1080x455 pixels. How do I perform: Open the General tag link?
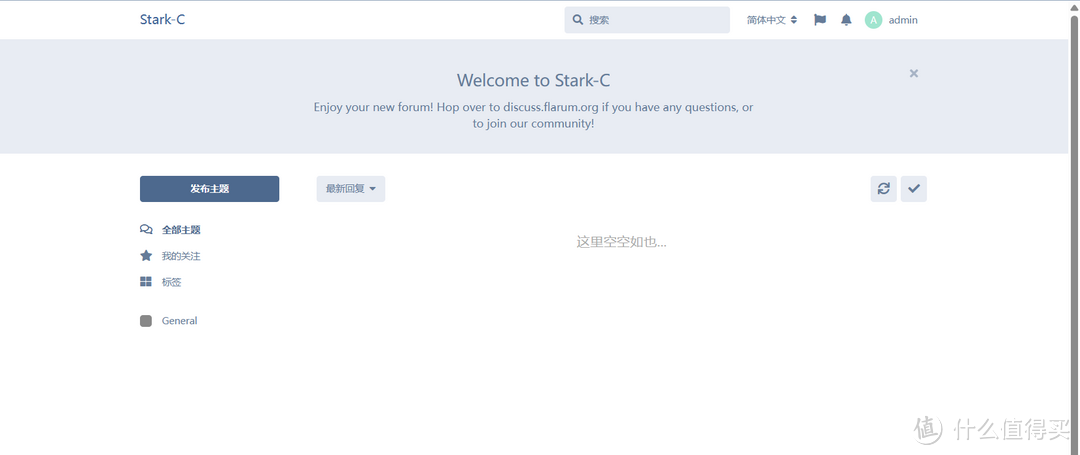(x=169, y=321)
